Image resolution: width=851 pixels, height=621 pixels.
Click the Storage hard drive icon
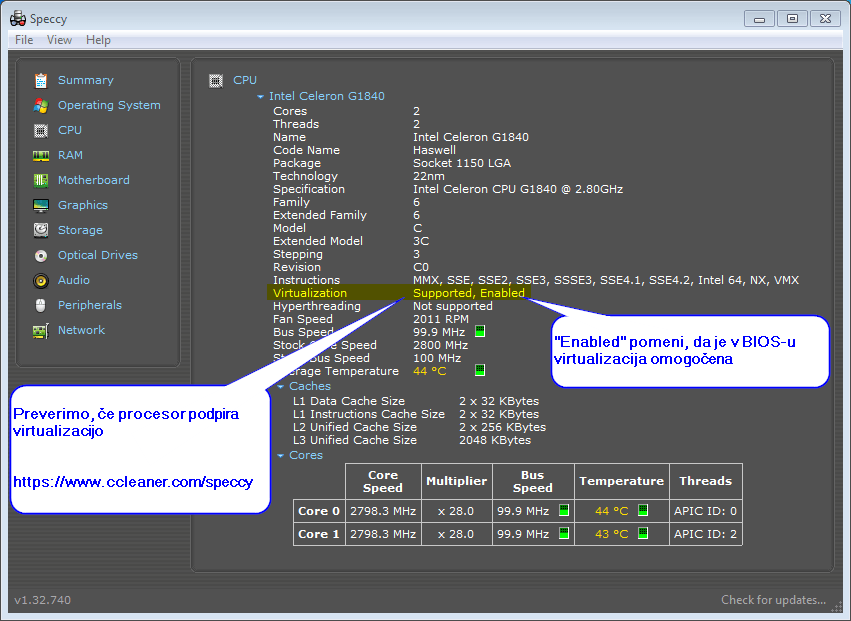[x=41, y=230]
